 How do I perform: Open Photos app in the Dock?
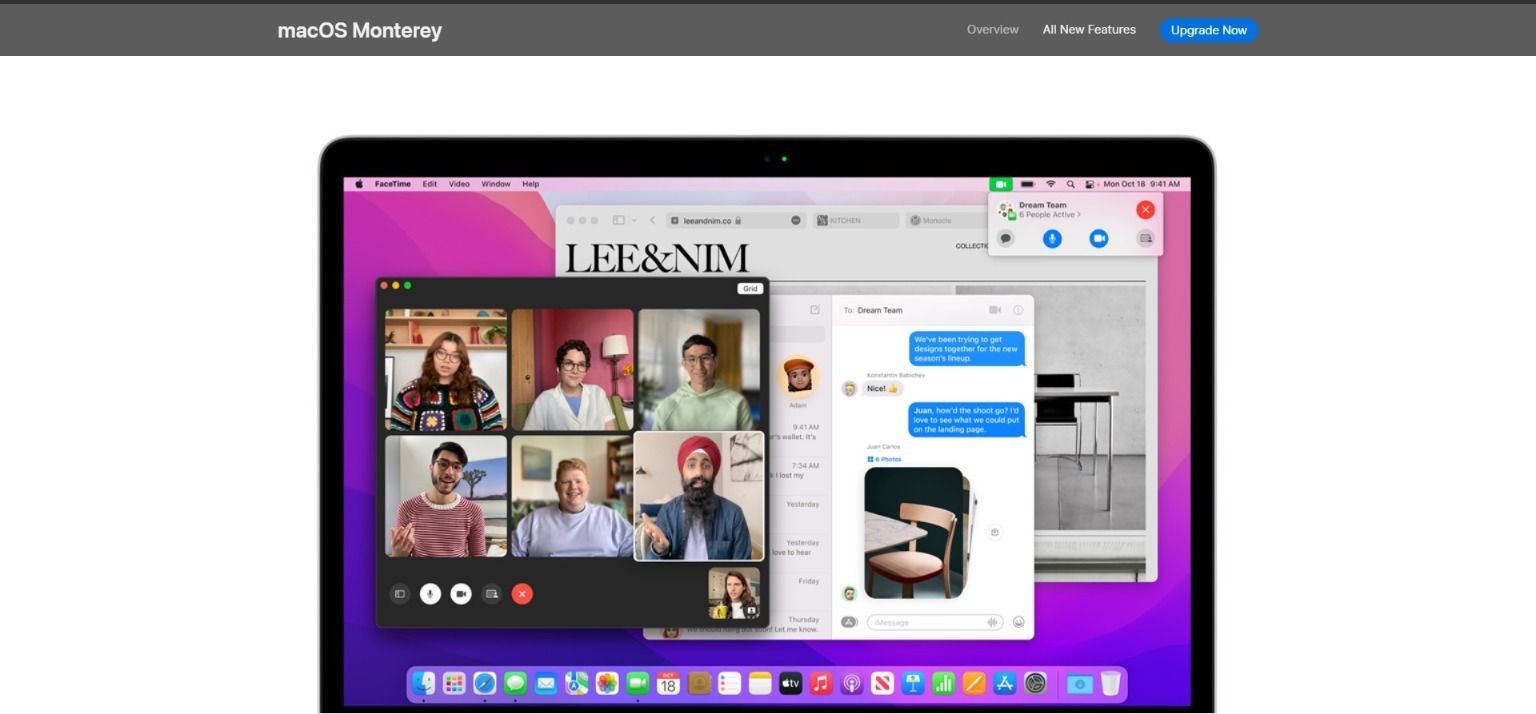tap(607, 683)
